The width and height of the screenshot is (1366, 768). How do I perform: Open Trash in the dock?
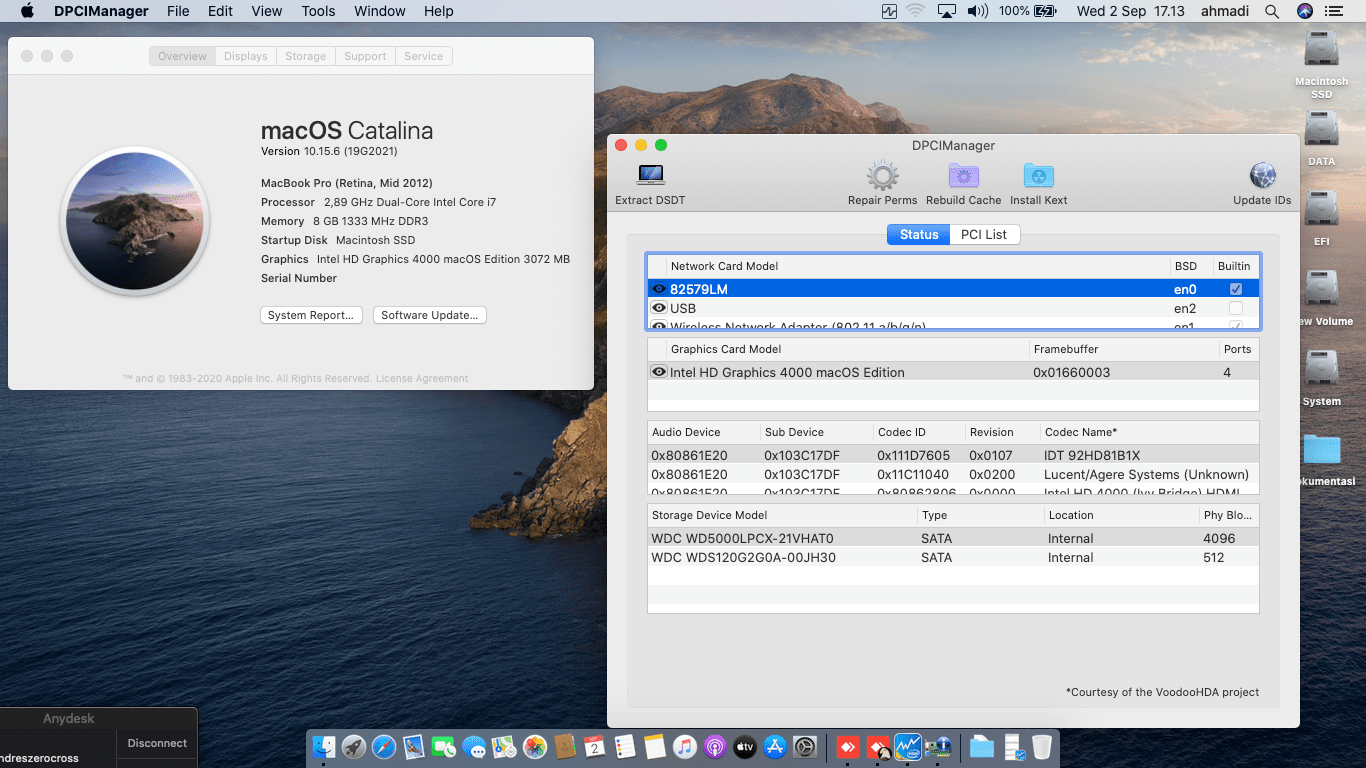1041,747
